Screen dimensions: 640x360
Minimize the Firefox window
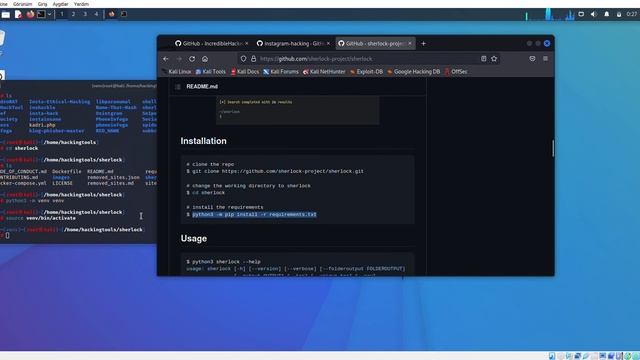click(x=529, y=43)
